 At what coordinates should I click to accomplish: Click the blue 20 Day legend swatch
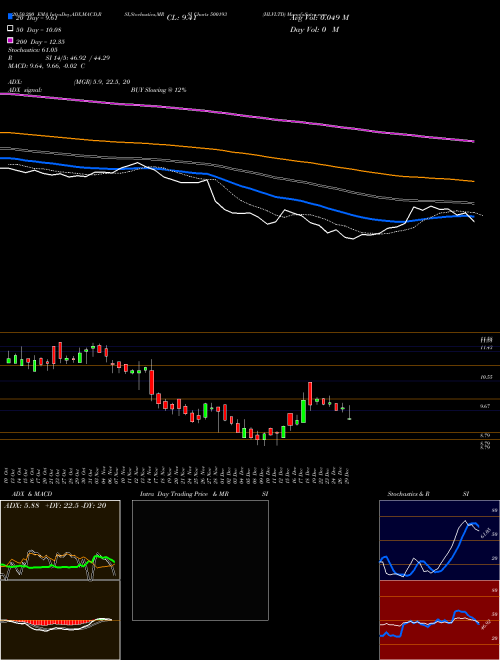point(10,17)
